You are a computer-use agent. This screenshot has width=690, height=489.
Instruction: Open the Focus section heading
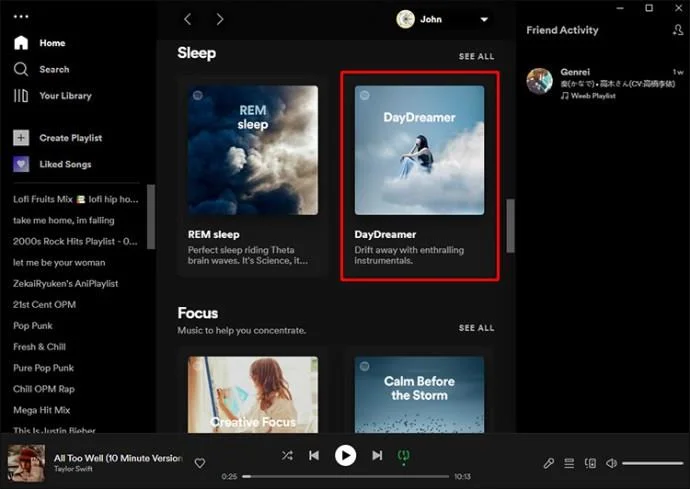pyautogui.click(x=198, y=313)
